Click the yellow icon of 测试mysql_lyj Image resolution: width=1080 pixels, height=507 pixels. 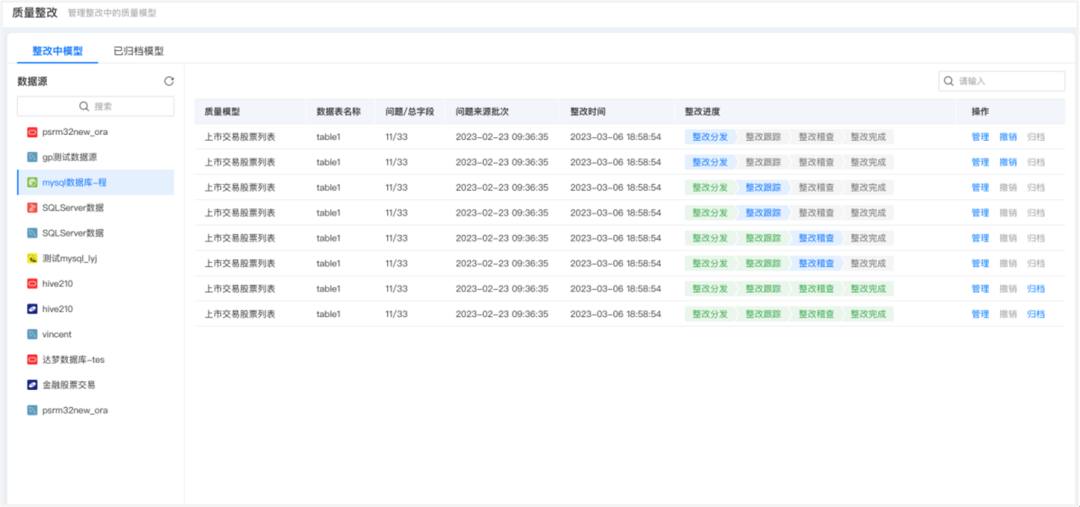pyautogui.click(x=32, y=258)
